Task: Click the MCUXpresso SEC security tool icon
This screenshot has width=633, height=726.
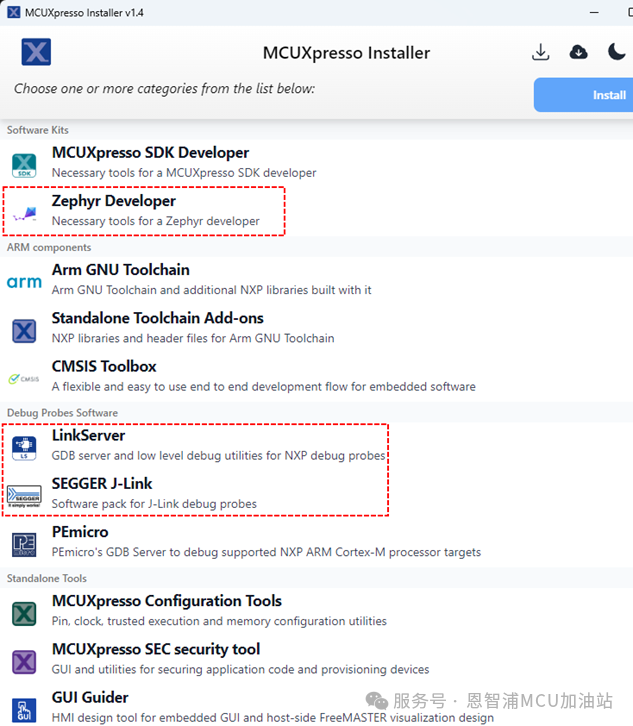Action: [x=24, y=662]
